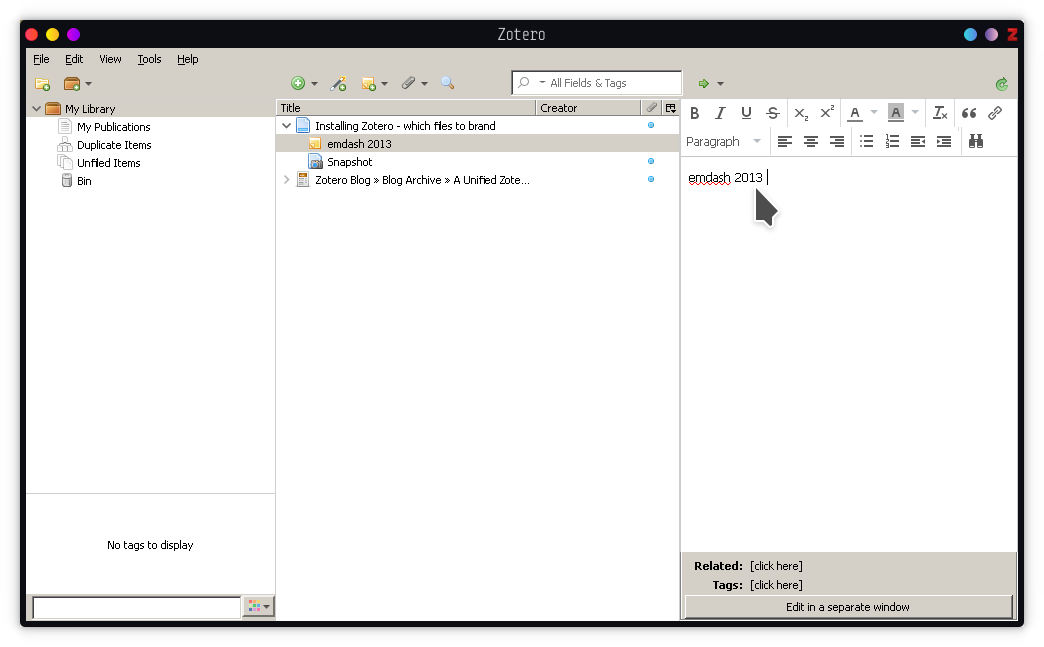Expand the Zotero Blog item
The image size is (1044, 647).
[287, 180]
